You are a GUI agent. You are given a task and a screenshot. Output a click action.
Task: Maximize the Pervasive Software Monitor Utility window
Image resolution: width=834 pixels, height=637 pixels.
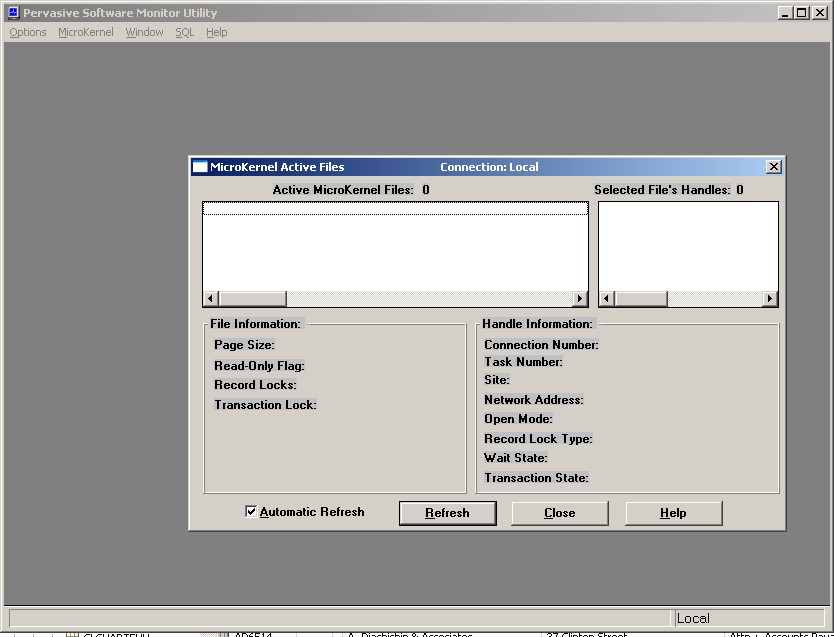point(802,13)
